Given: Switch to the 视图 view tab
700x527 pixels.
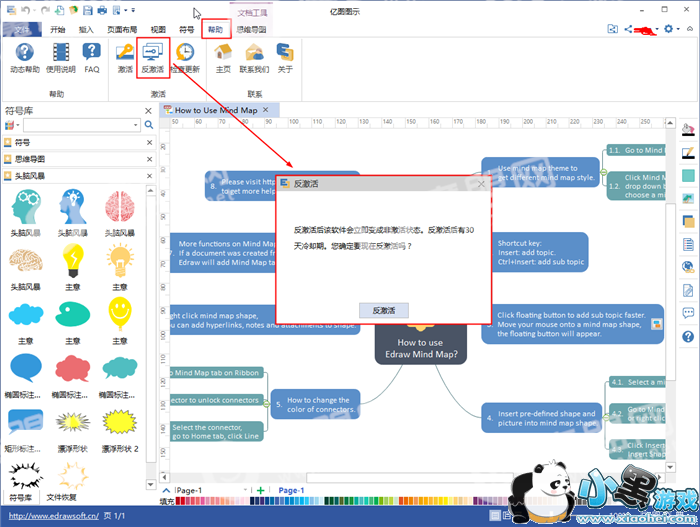Looking at the screenshot, I should tap(158, 29).
